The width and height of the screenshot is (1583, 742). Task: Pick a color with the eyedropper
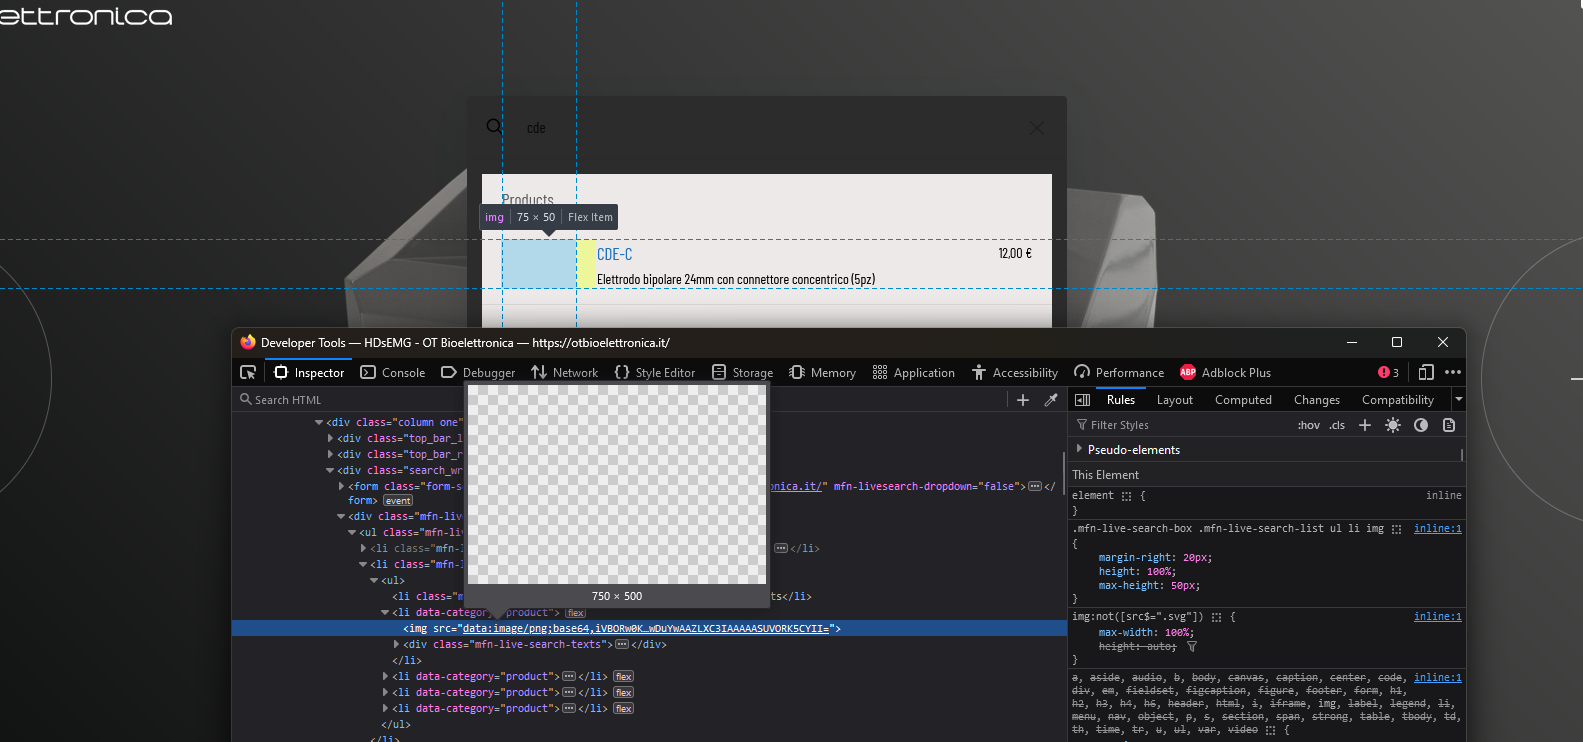pyautogui.click(x=1051, y=400)
